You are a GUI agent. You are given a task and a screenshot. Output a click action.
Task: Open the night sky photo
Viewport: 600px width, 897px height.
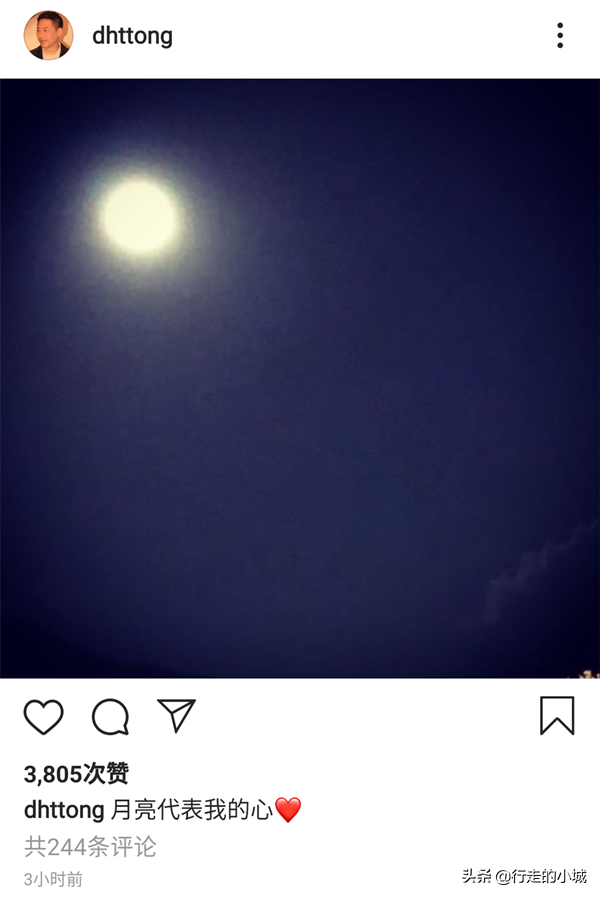(x=300, y=378)
